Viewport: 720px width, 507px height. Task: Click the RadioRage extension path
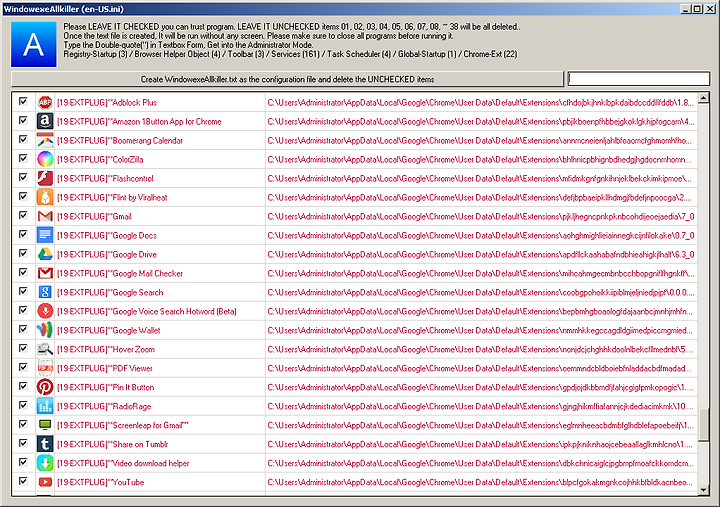pos(481,406)
